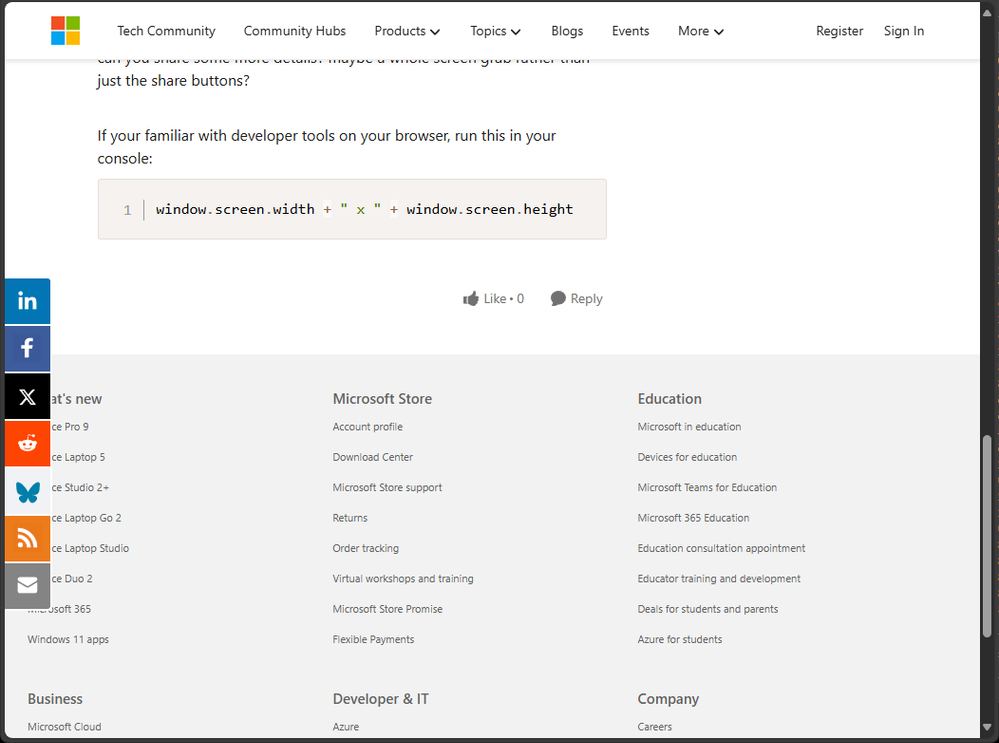
Task: Open the Microsoft Cloud footer link
Action: click(x=64, y=726)
